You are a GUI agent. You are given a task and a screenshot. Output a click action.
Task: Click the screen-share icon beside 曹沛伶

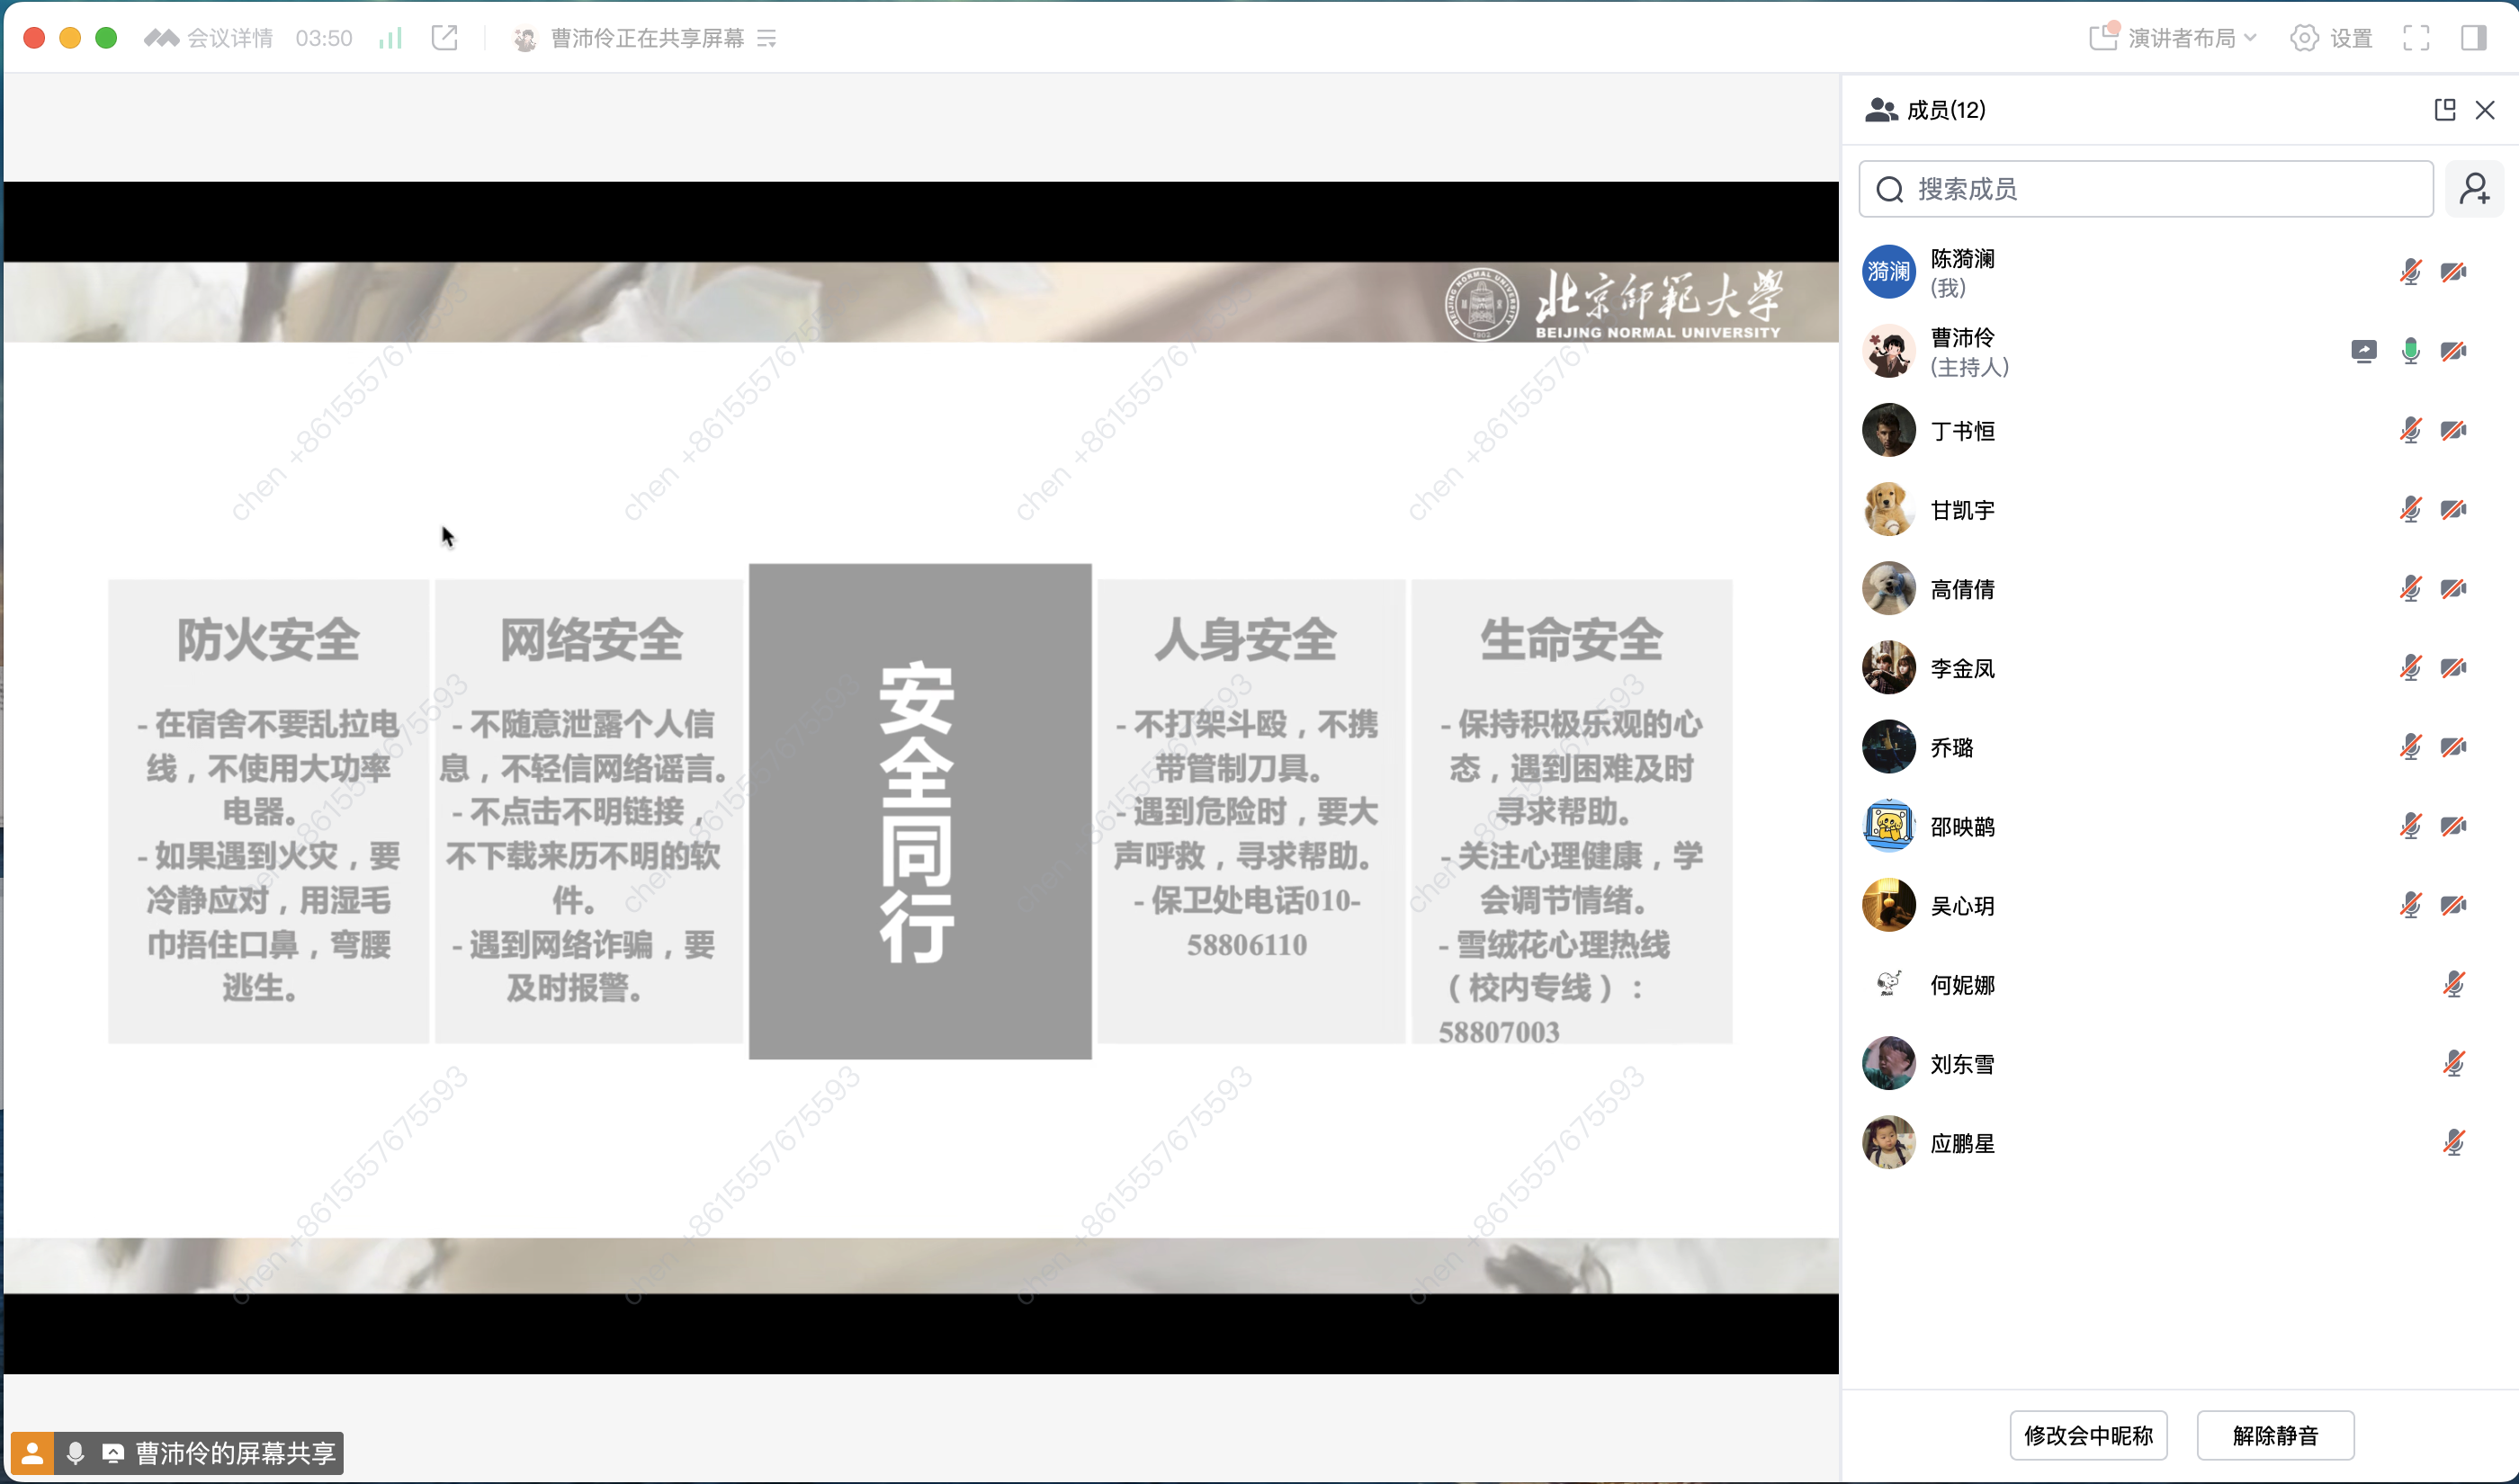(x=2363, y=351)
